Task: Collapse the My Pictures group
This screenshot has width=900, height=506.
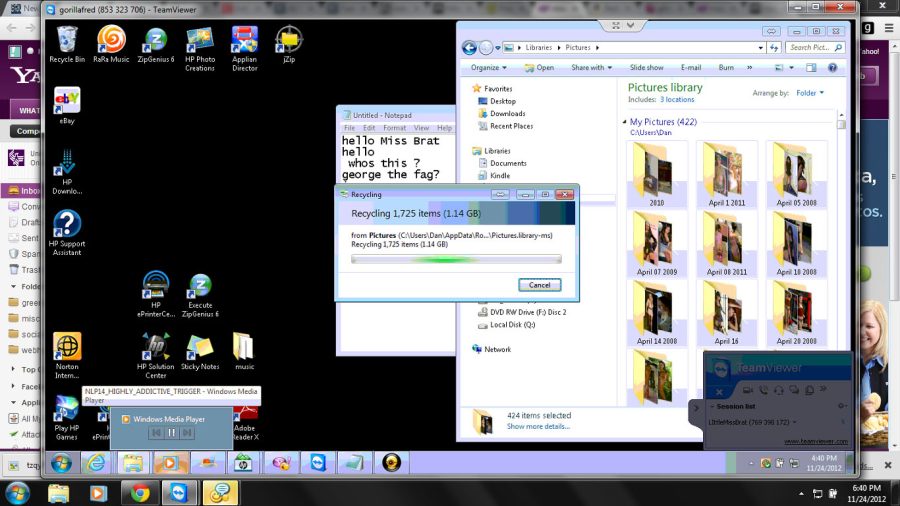Action: coord(624,122)
